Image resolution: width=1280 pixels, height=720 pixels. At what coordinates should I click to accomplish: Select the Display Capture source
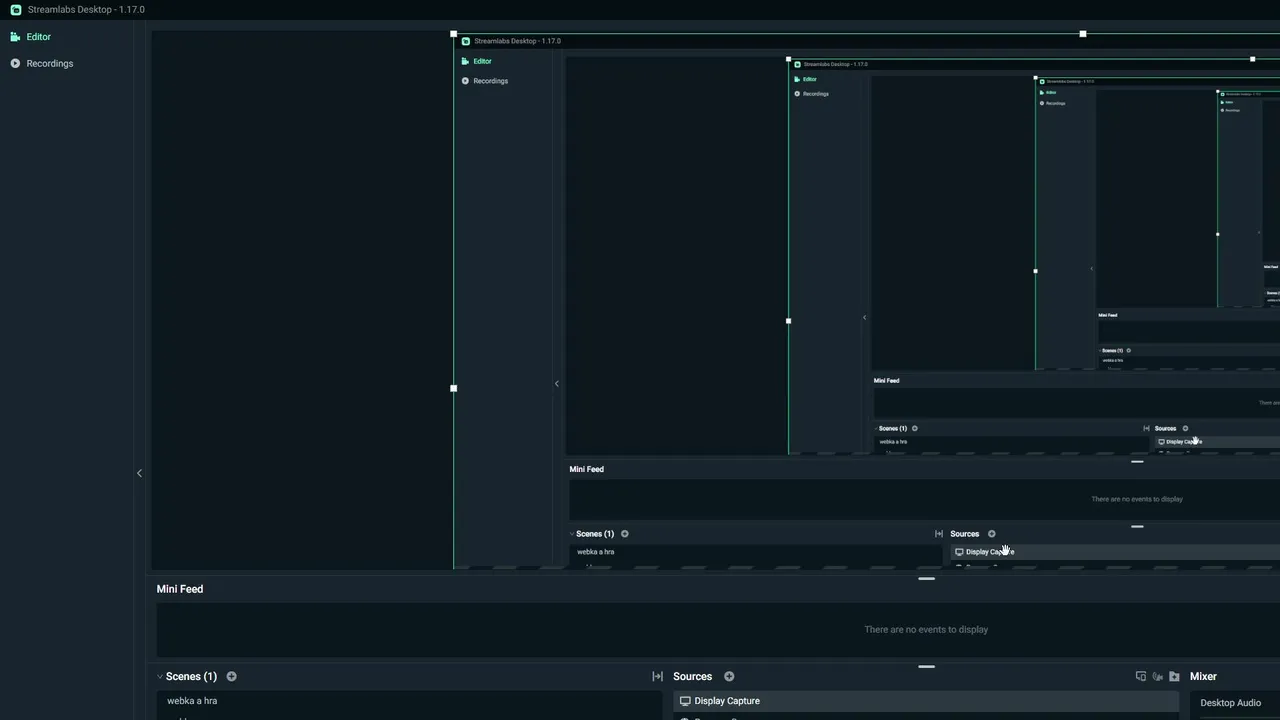[926, 701]
